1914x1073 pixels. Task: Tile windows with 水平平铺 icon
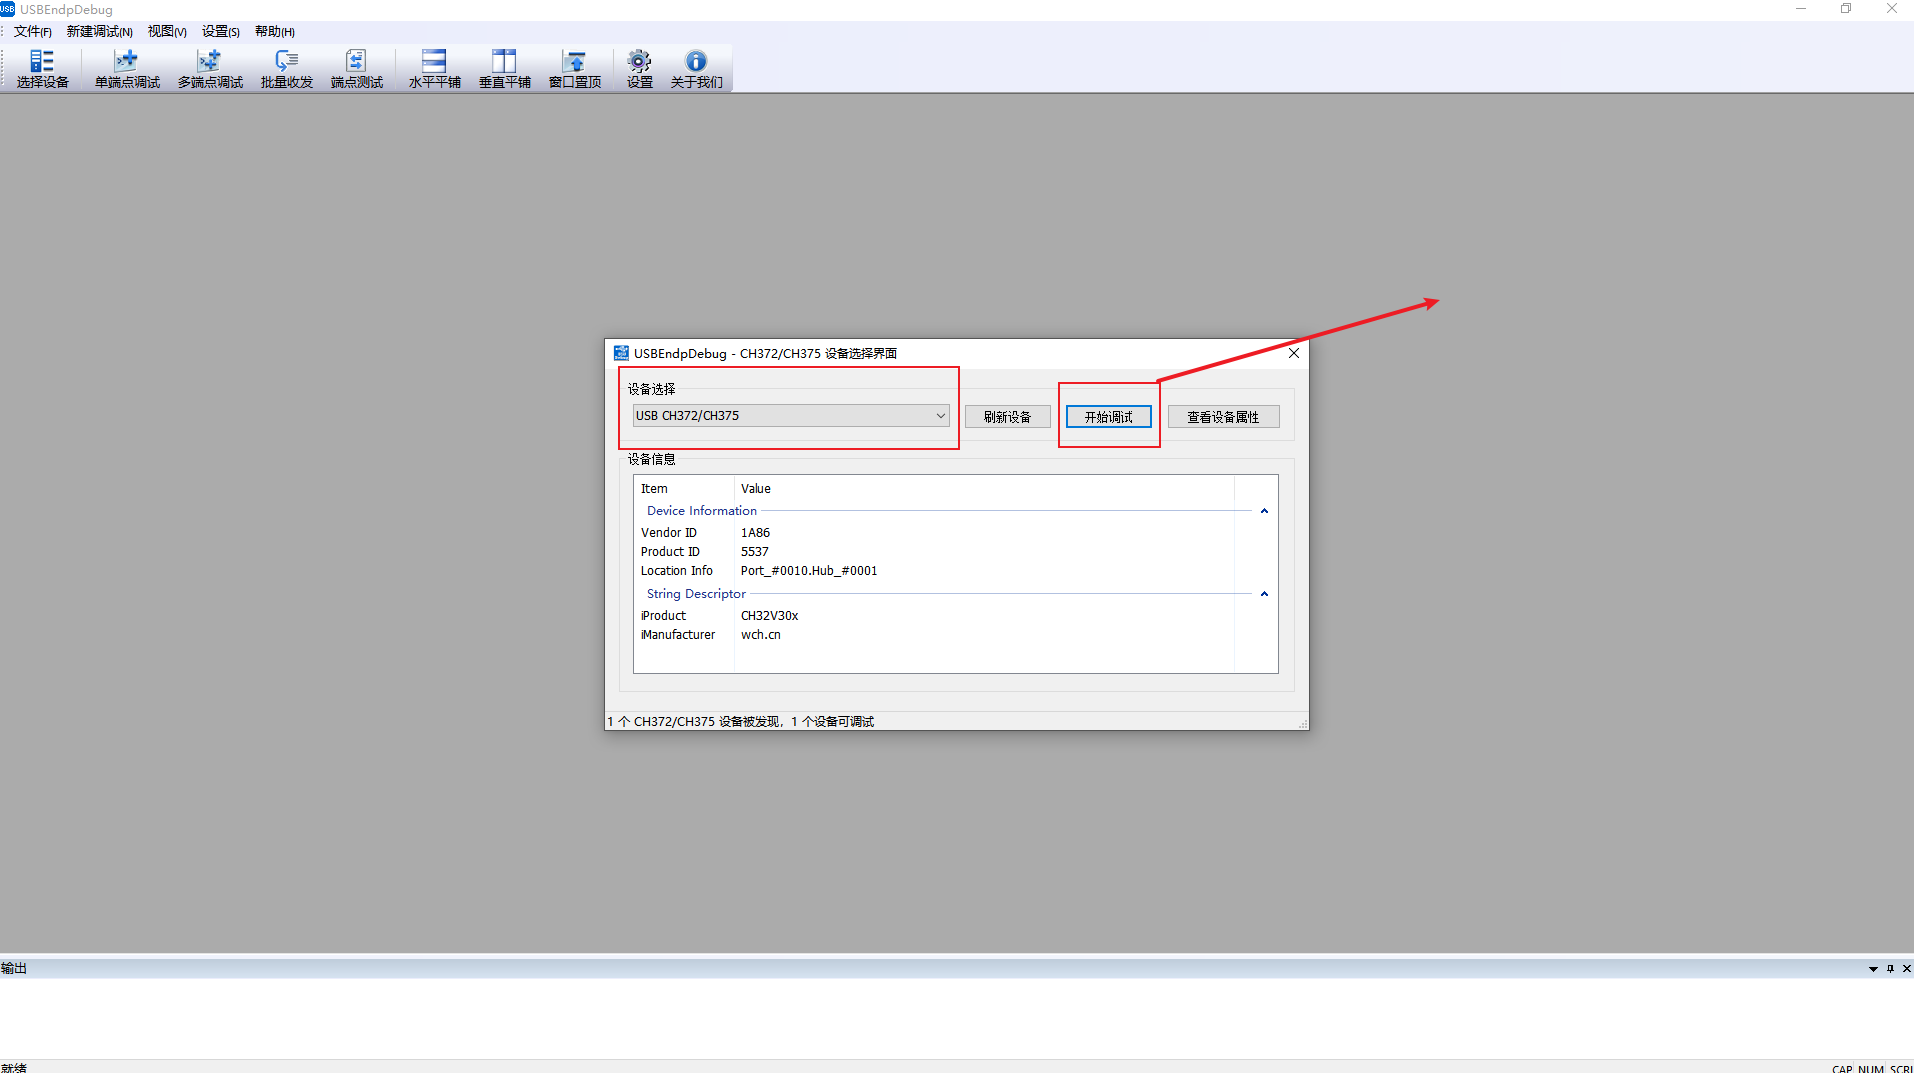coord(434,69)
